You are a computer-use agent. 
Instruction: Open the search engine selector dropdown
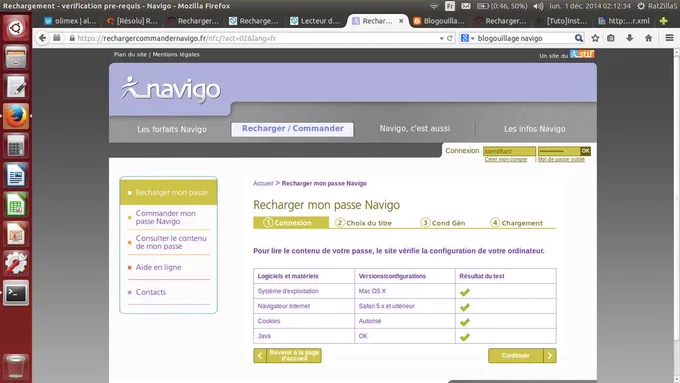click(x=468, y=38)
